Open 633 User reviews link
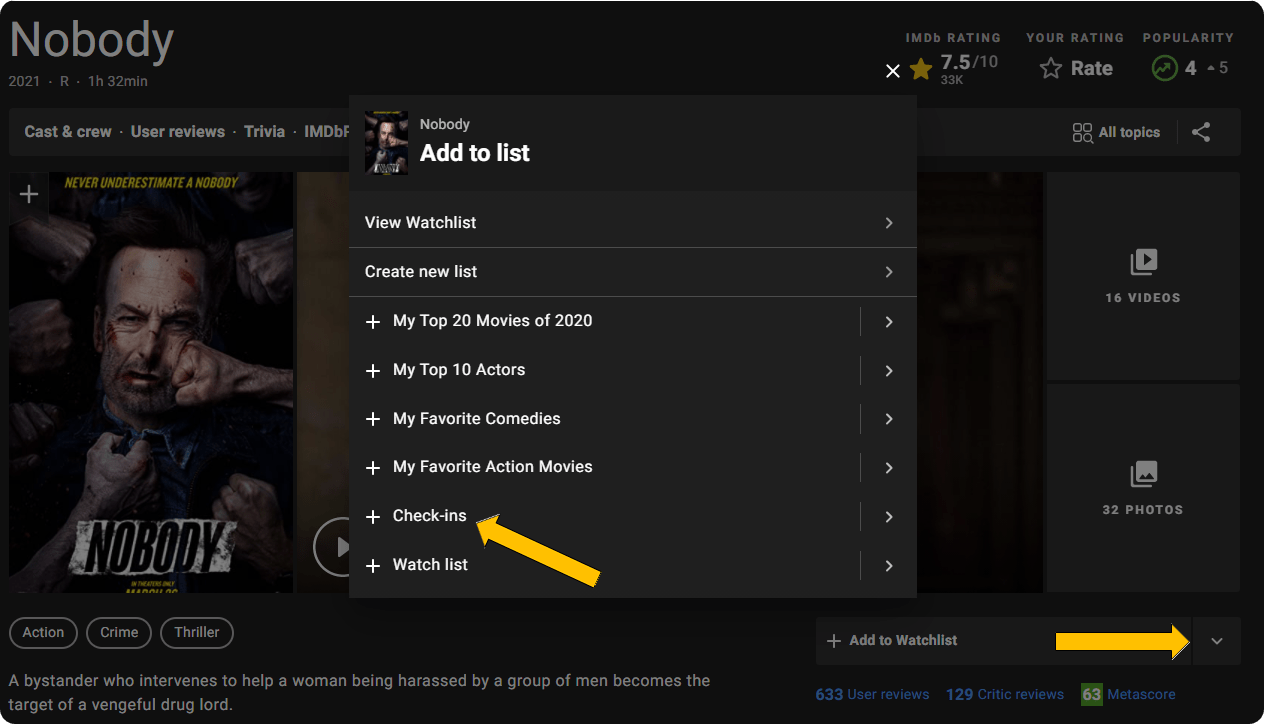This screenshot has width=1264, height=724. tap(872, 694)
